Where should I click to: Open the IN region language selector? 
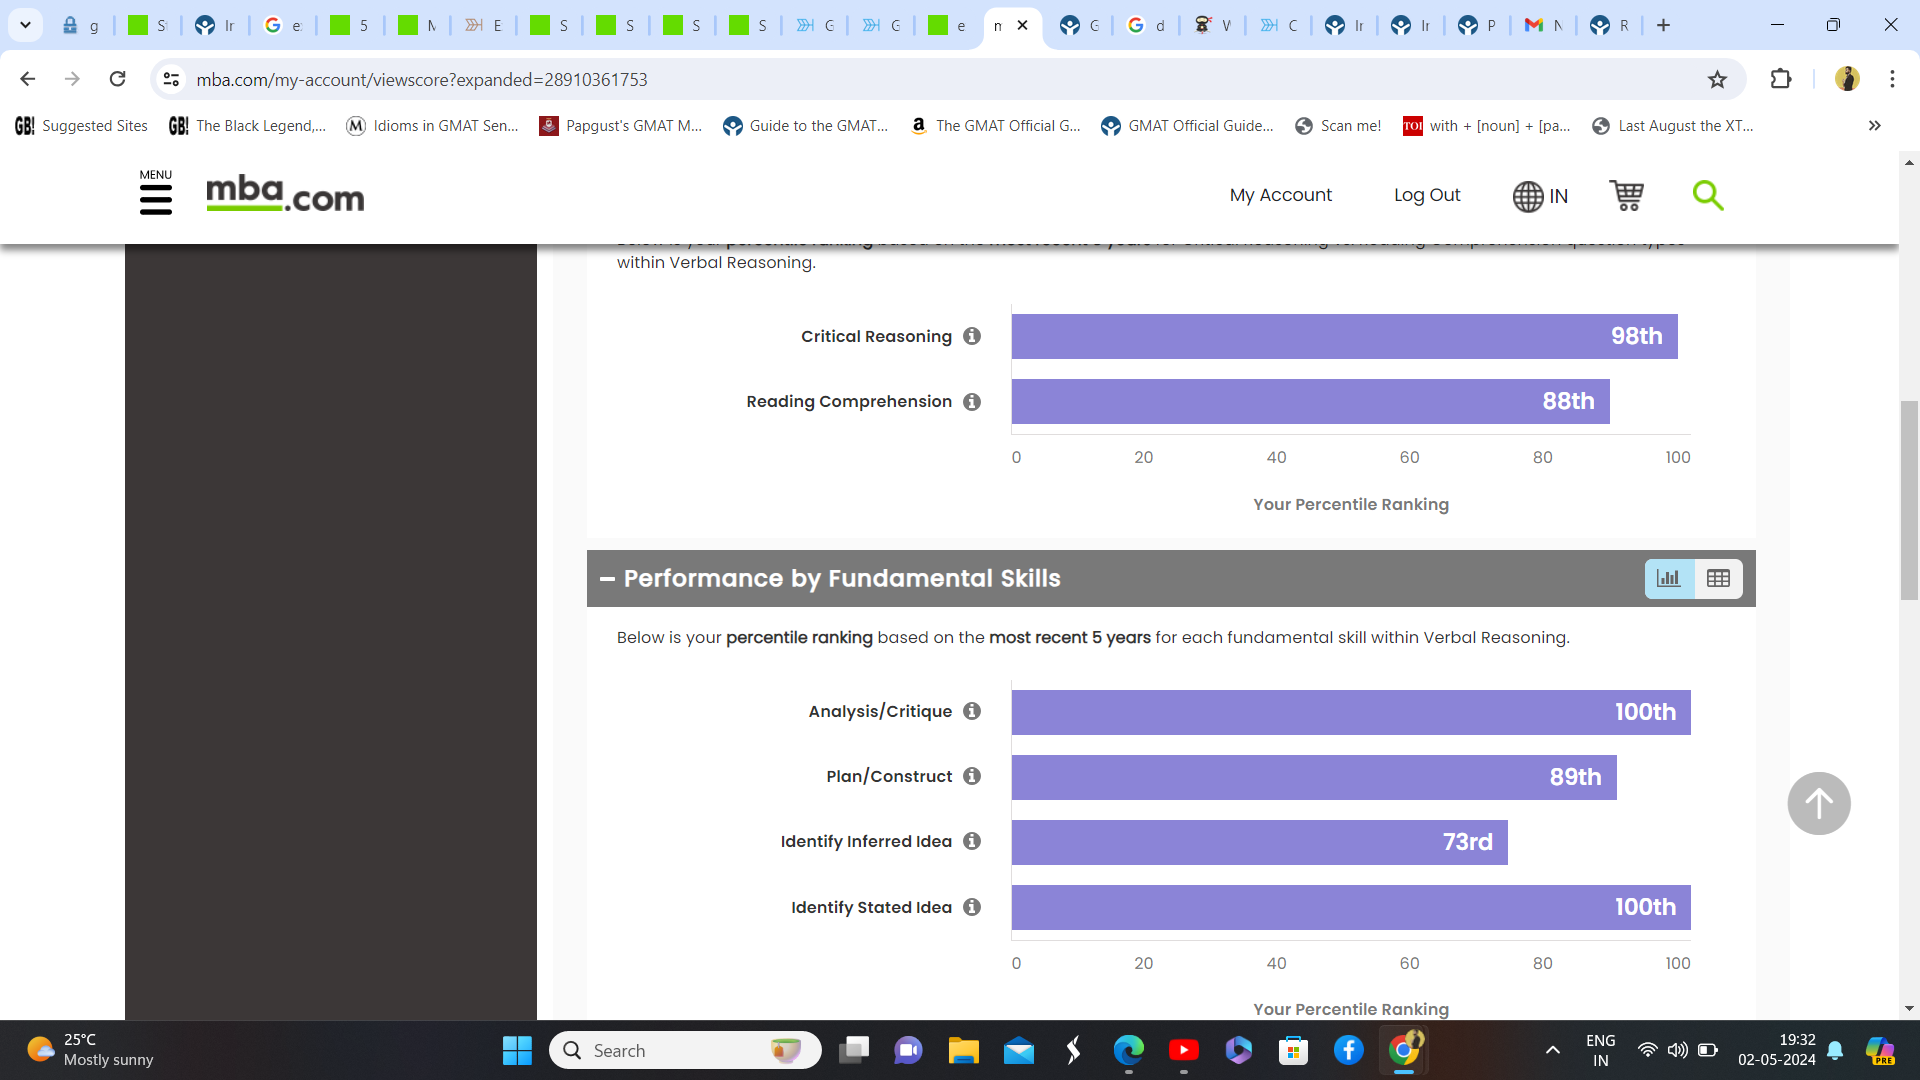click(1540, 196)
